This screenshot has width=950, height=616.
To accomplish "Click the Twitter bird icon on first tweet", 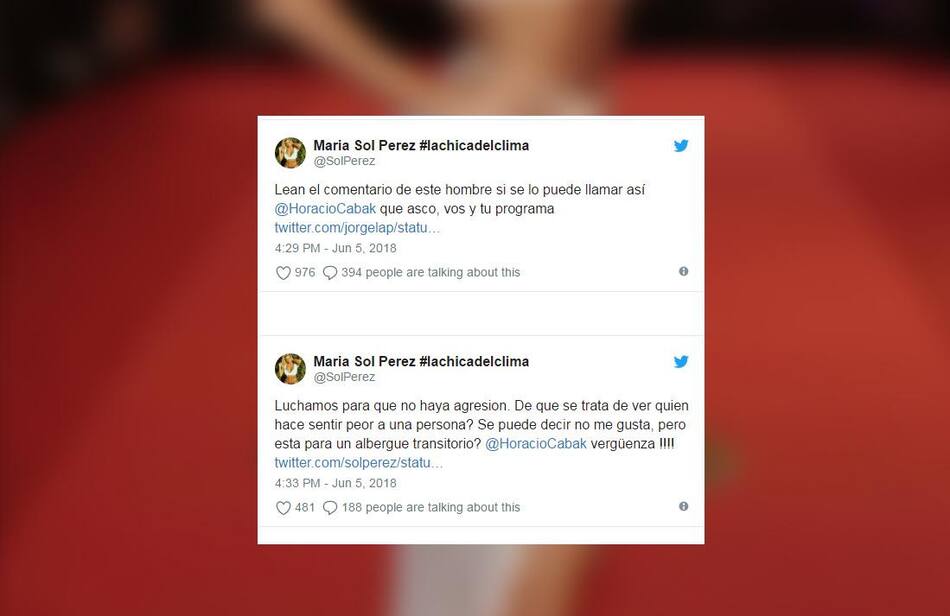I will pos(681,146).
